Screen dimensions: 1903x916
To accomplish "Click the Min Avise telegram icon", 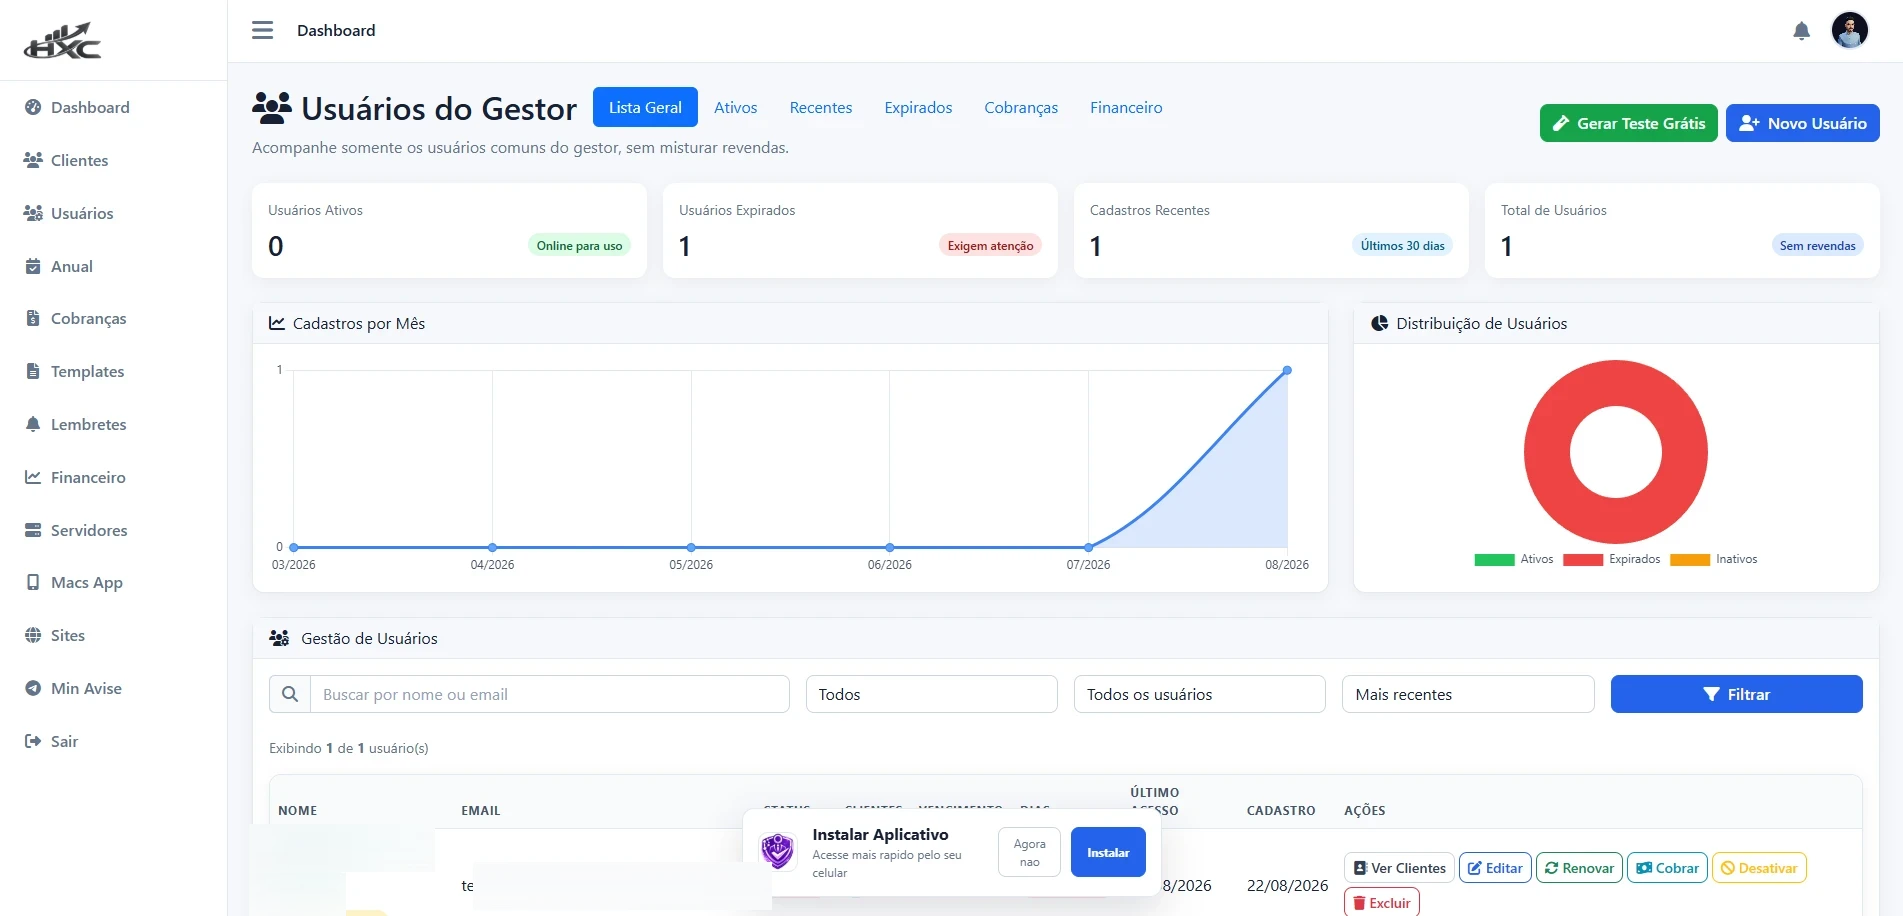I will click(33, 688).
